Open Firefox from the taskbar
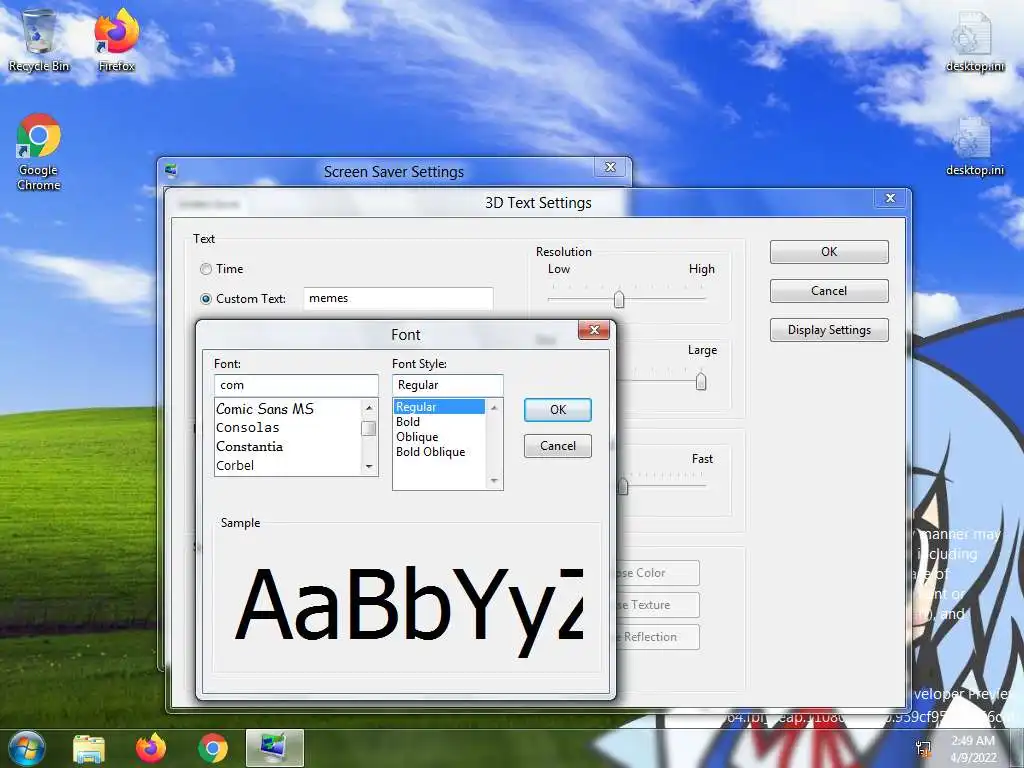Viewport: 1024px width, 768px height. pyautogui.click(x=151, y=748)
